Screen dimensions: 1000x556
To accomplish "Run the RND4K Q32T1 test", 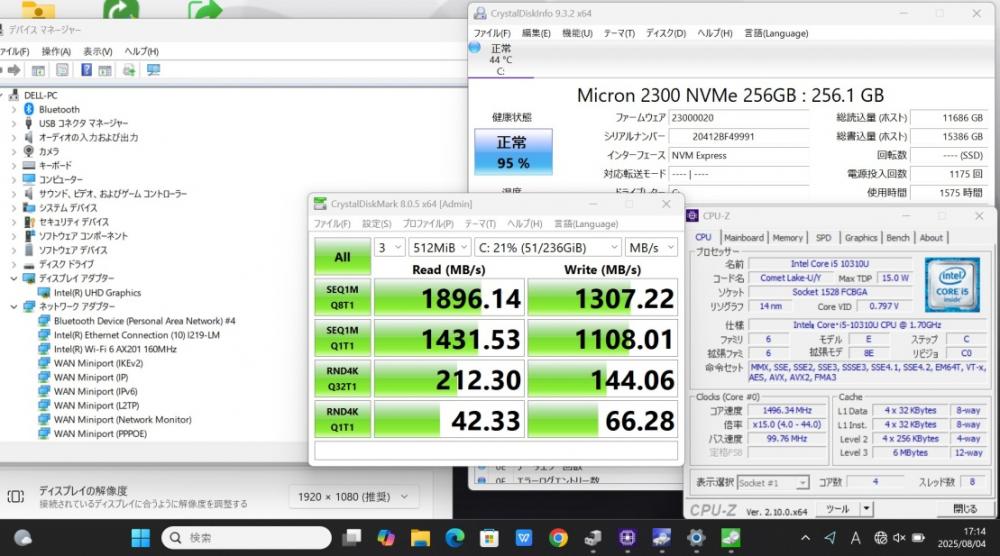I will pyautogui.click(x=342, y=379).
